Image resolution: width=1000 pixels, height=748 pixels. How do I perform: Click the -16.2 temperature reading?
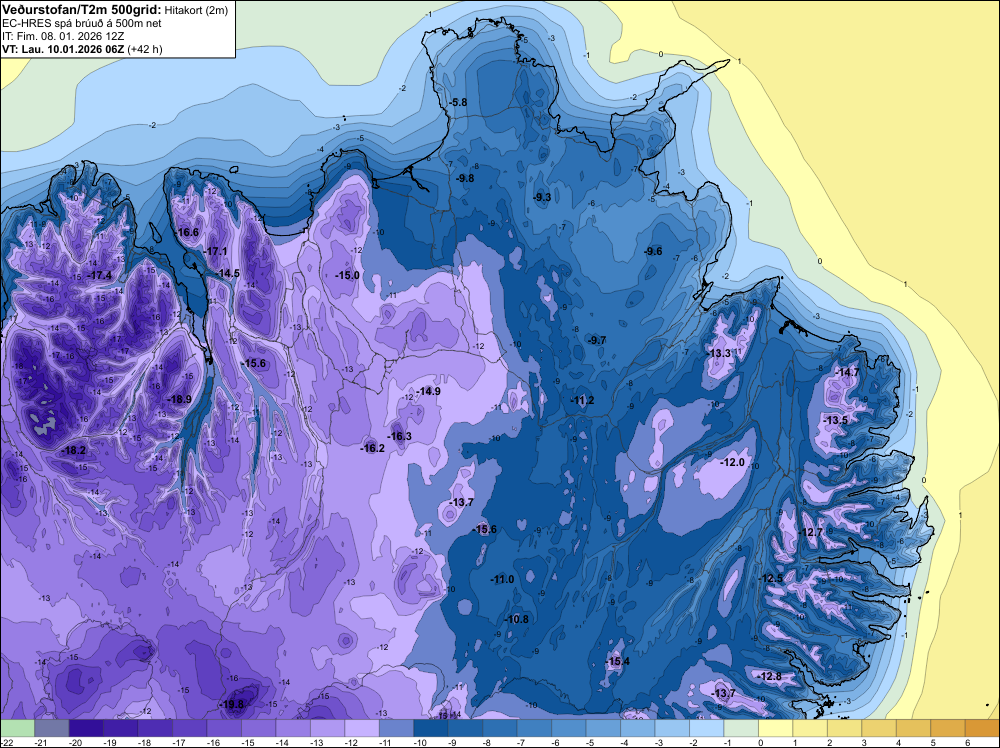tap(372, 448)
